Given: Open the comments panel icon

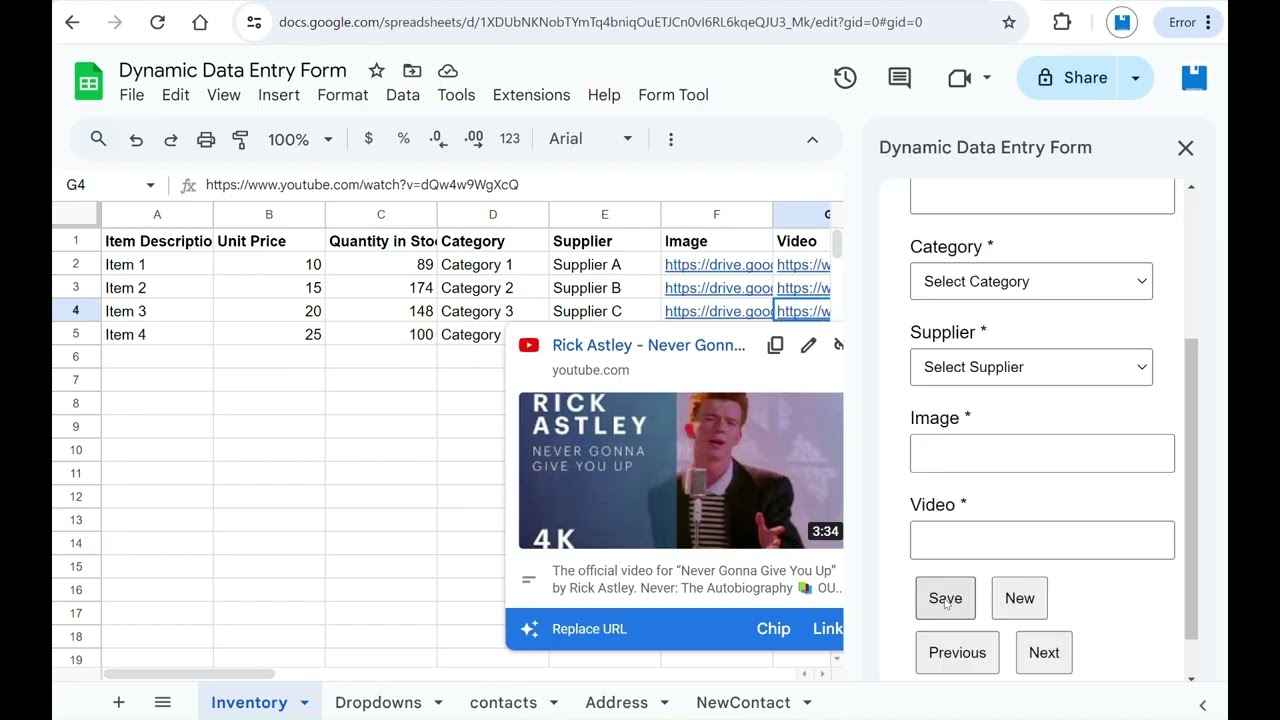Looking at the screenshot, I should pos(899,78).
